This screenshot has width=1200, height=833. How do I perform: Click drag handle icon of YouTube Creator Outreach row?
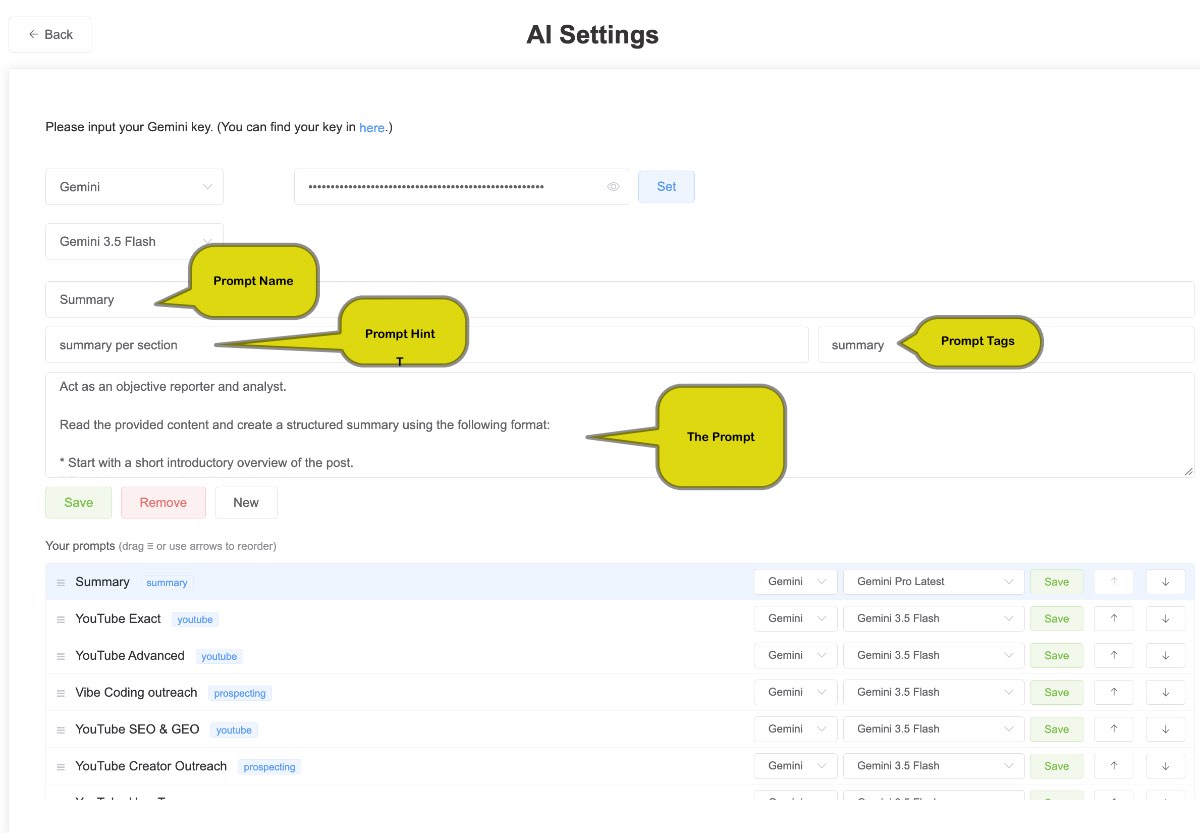pyautogui.click(x=61, y=767)
